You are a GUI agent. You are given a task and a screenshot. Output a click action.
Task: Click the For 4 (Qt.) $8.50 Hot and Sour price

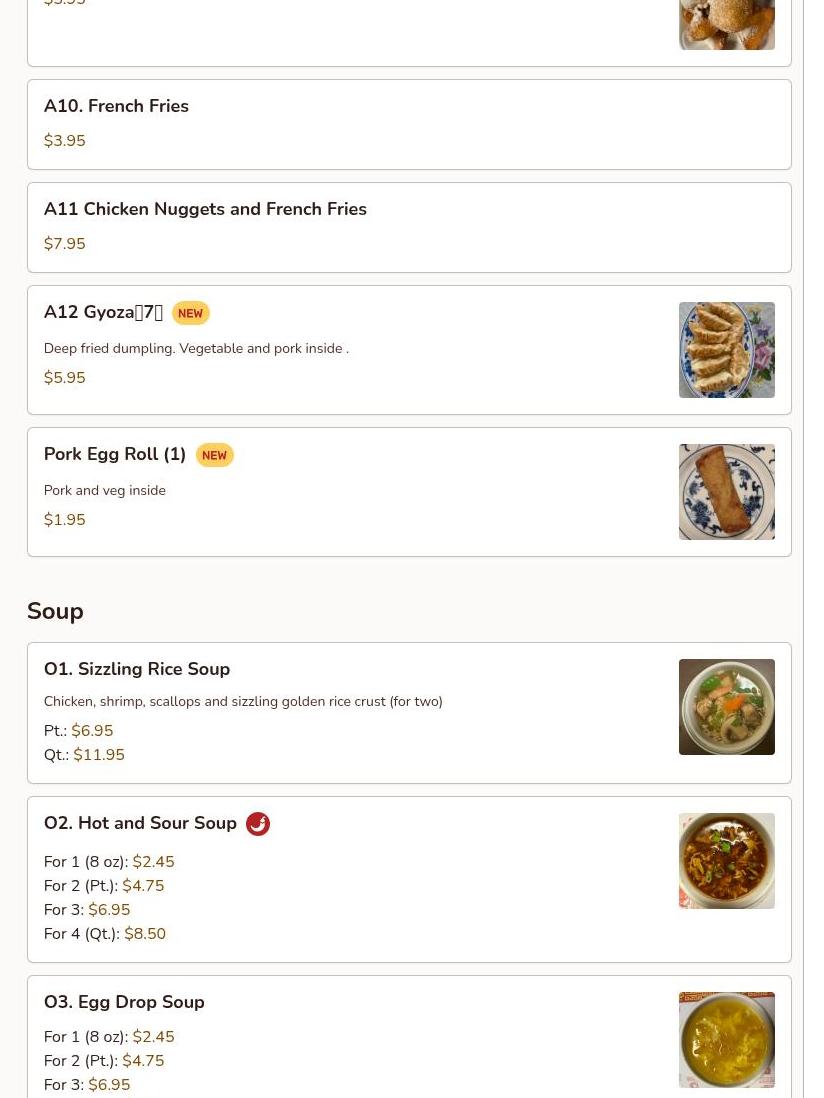(105, 934)
